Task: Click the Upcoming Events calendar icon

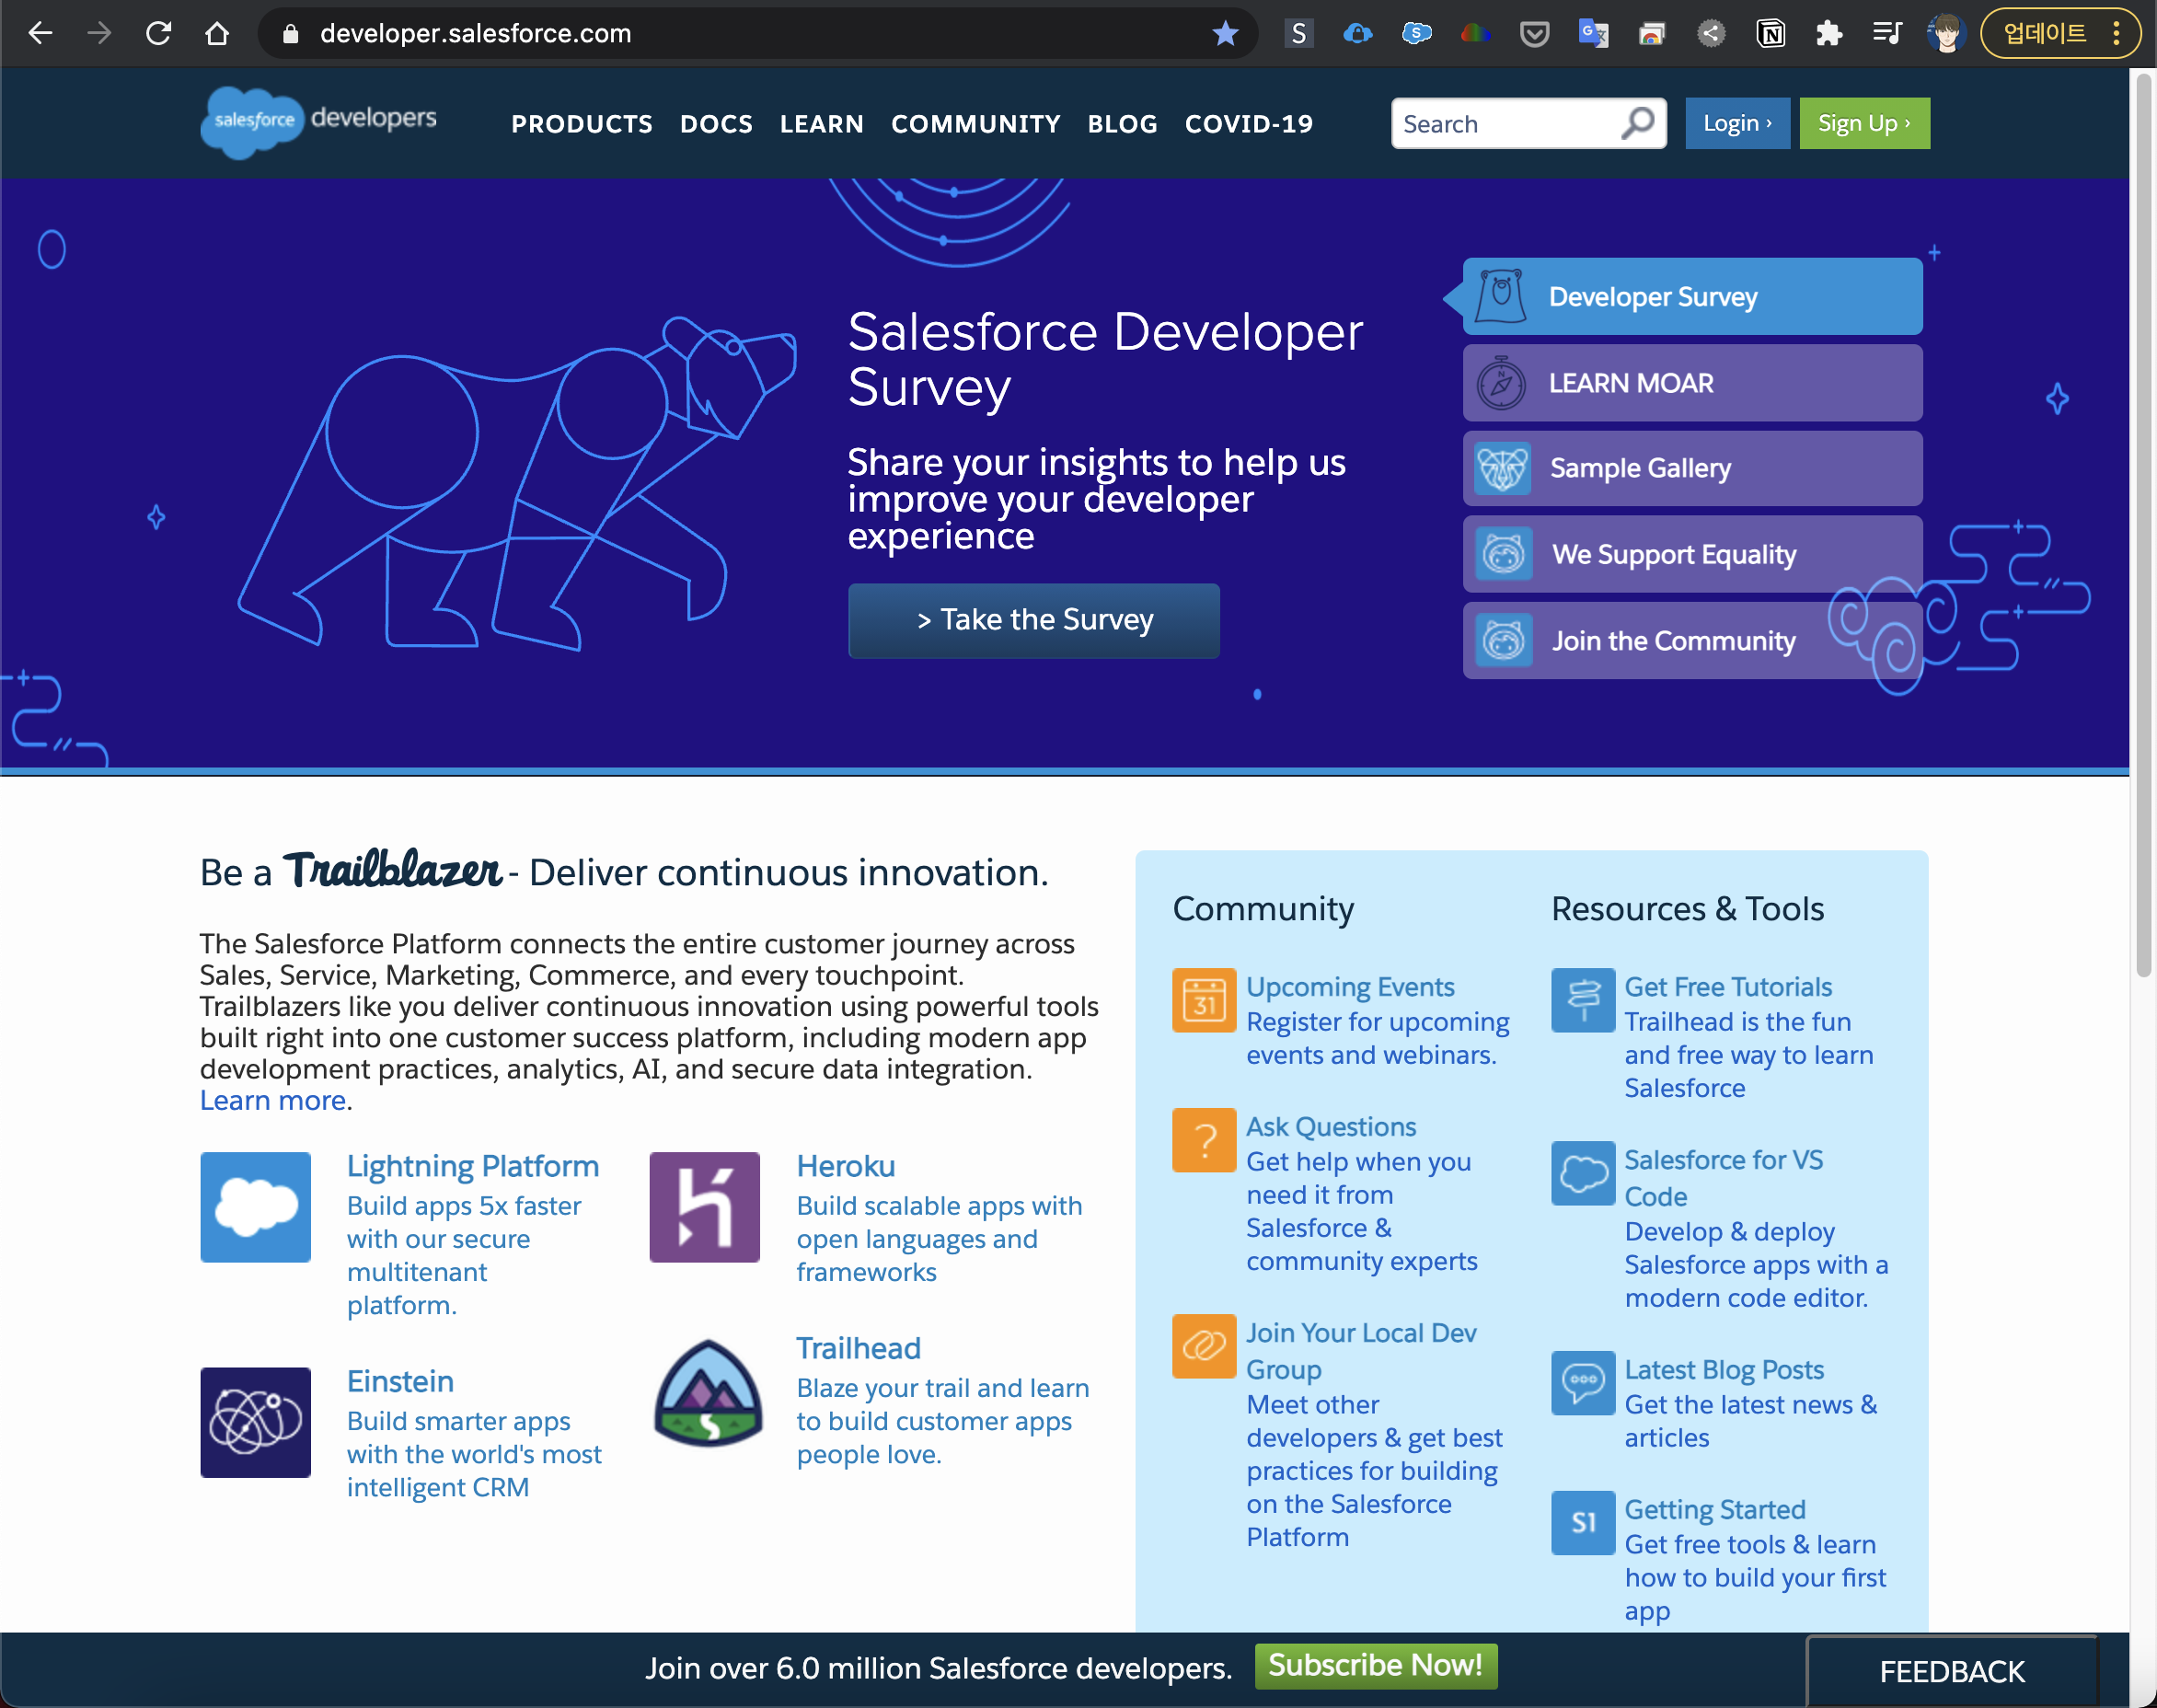Action: click(x=1203, y=1000)
